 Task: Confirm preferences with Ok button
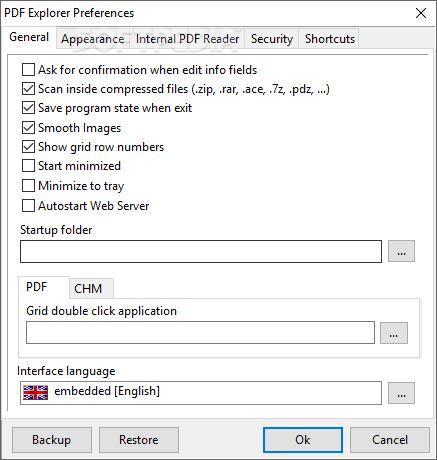303,440
